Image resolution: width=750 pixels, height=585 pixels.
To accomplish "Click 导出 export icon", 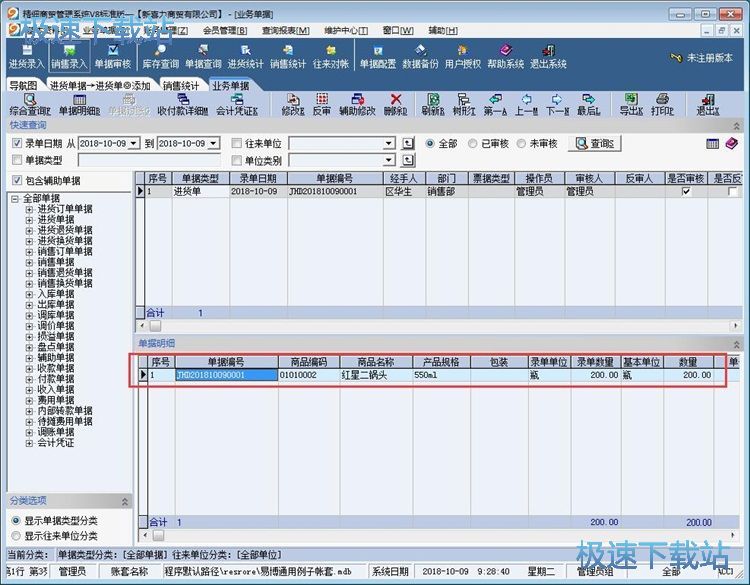I will click(631, 105).
